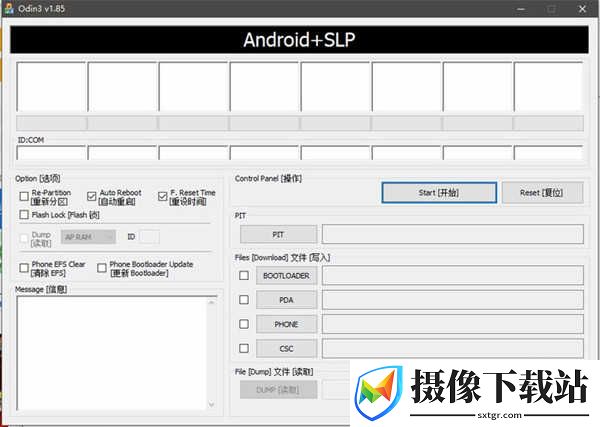Click the DUMP button
This screenshot has height=427, width=600.
point(279,390)
